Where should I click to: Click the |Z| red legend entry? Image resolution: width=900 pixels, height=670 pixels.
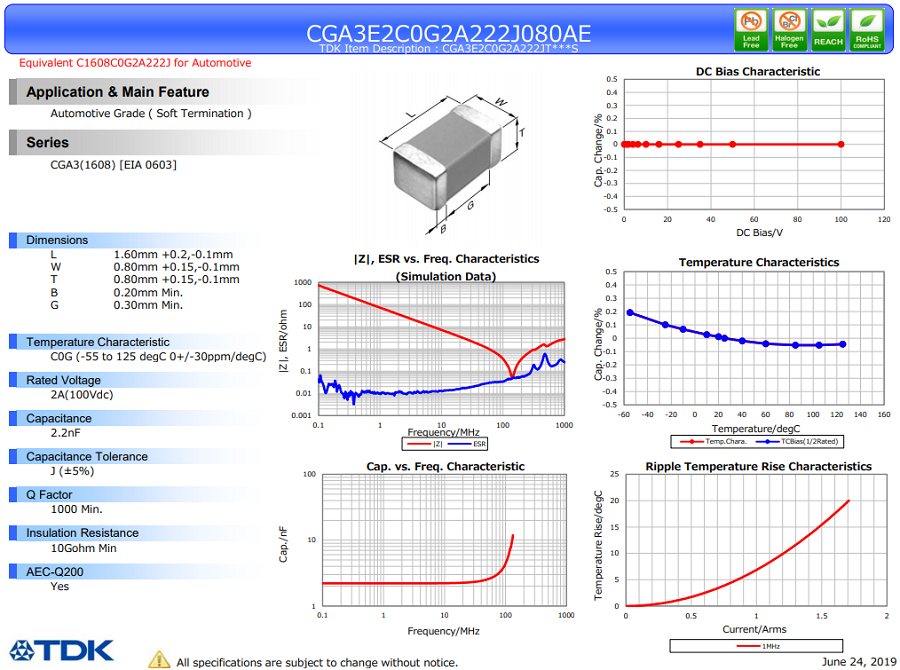[427, 443]
